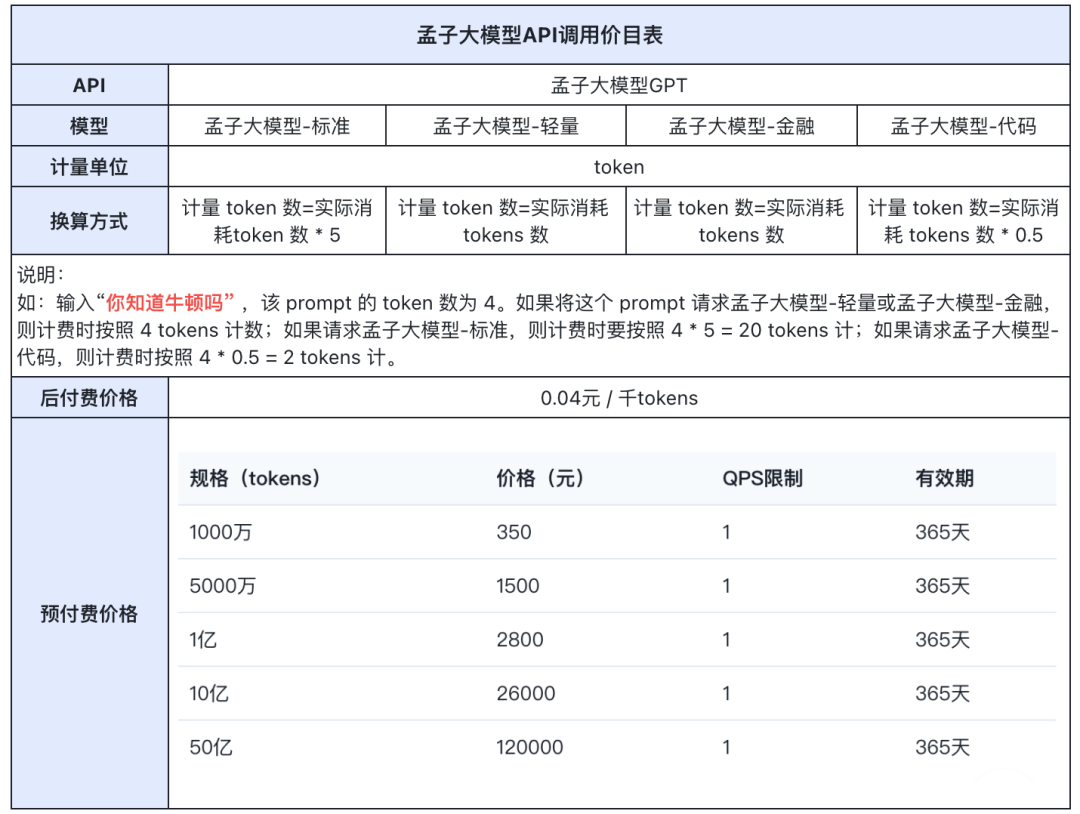Select the 预付费价格 row header

click(90, 613)
